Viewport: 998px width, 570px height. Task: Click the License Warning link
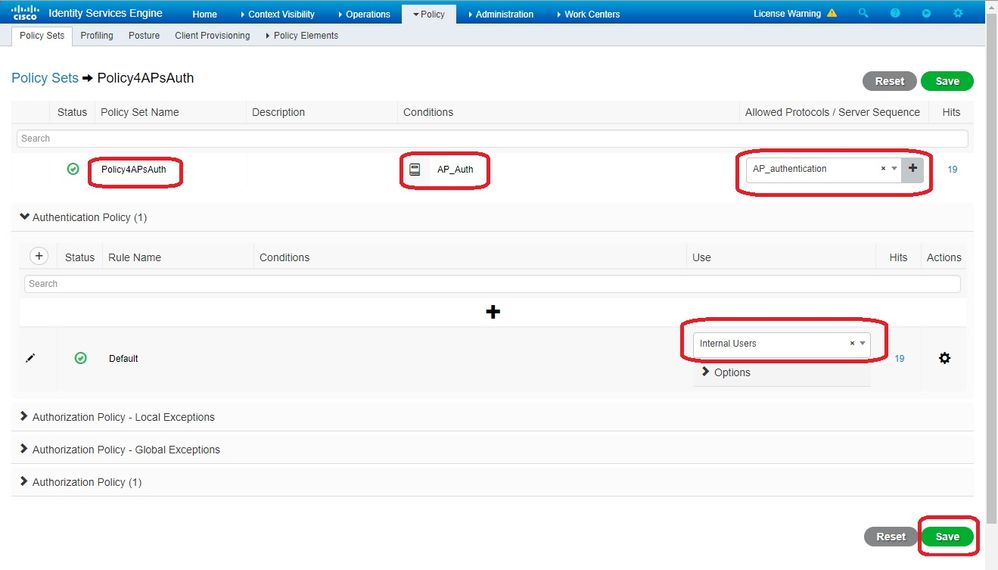click(x=787, y=13)
